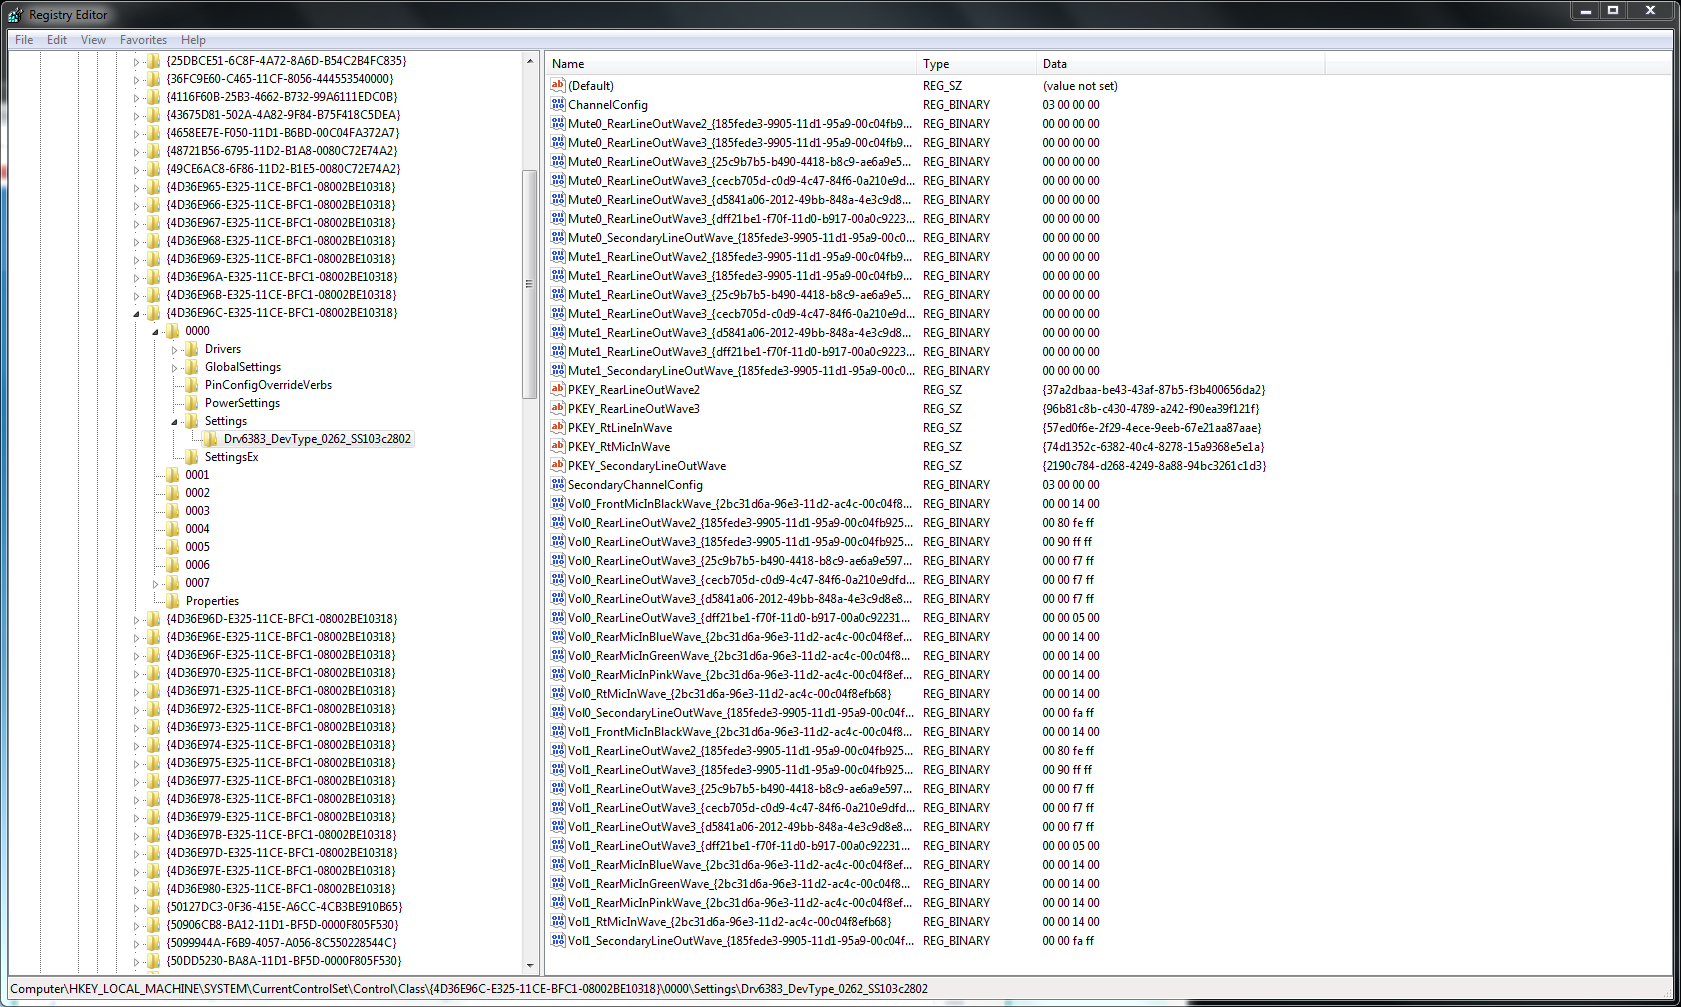This screenshot has height=1007, width=1681.
Task: Collapse the Settings key node
Action: click(x=174, y=422)
